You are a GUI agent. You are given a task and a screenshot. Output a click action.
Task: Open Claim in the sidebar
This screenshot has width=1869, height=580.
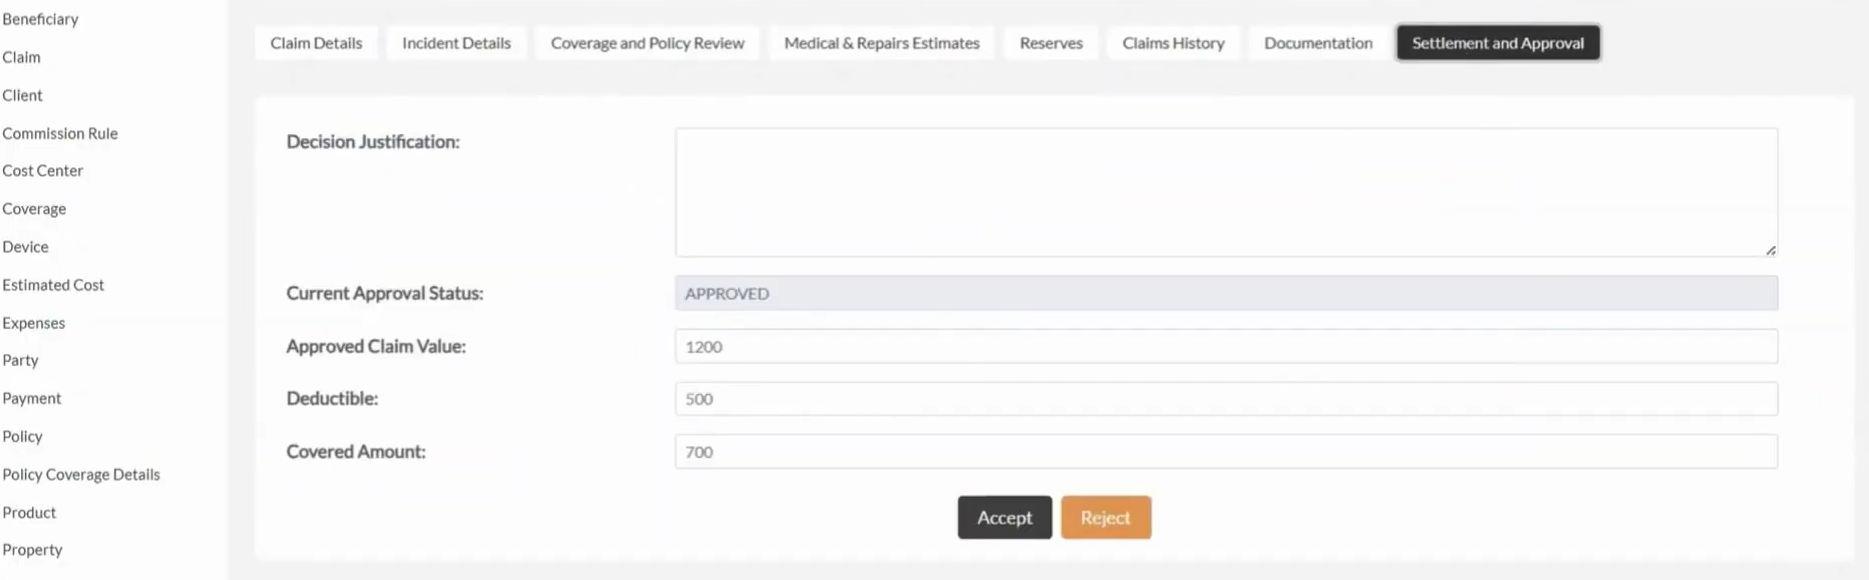point(21,57)
